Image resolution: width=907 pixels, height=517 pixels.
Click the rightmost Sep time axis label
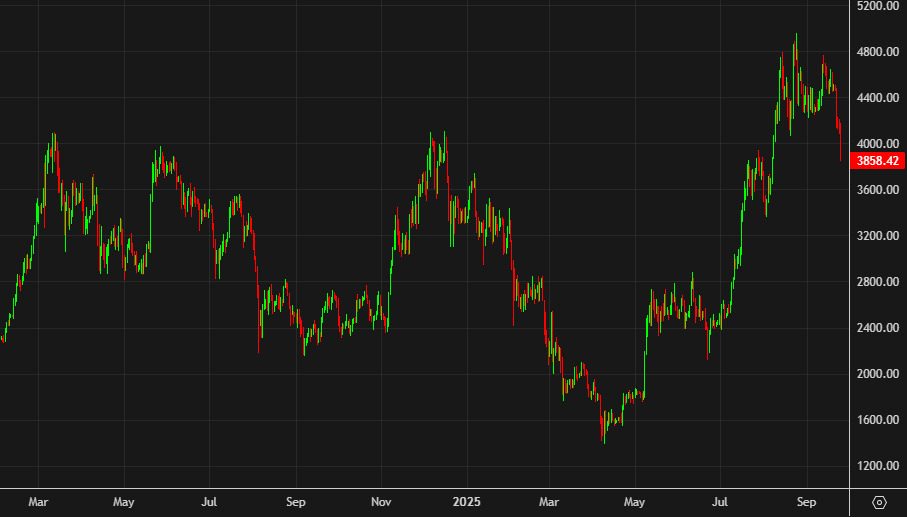806,501
